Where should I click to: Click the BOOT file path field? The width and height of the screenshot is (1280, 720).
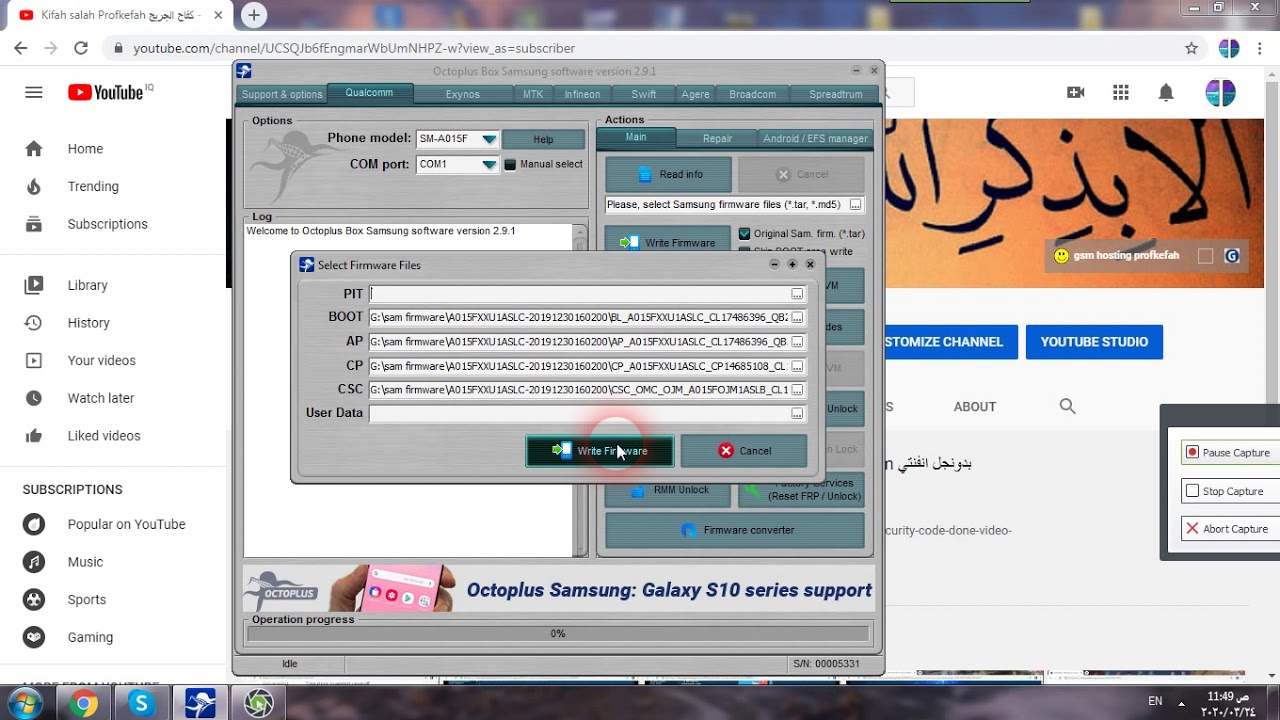[579, 318]
